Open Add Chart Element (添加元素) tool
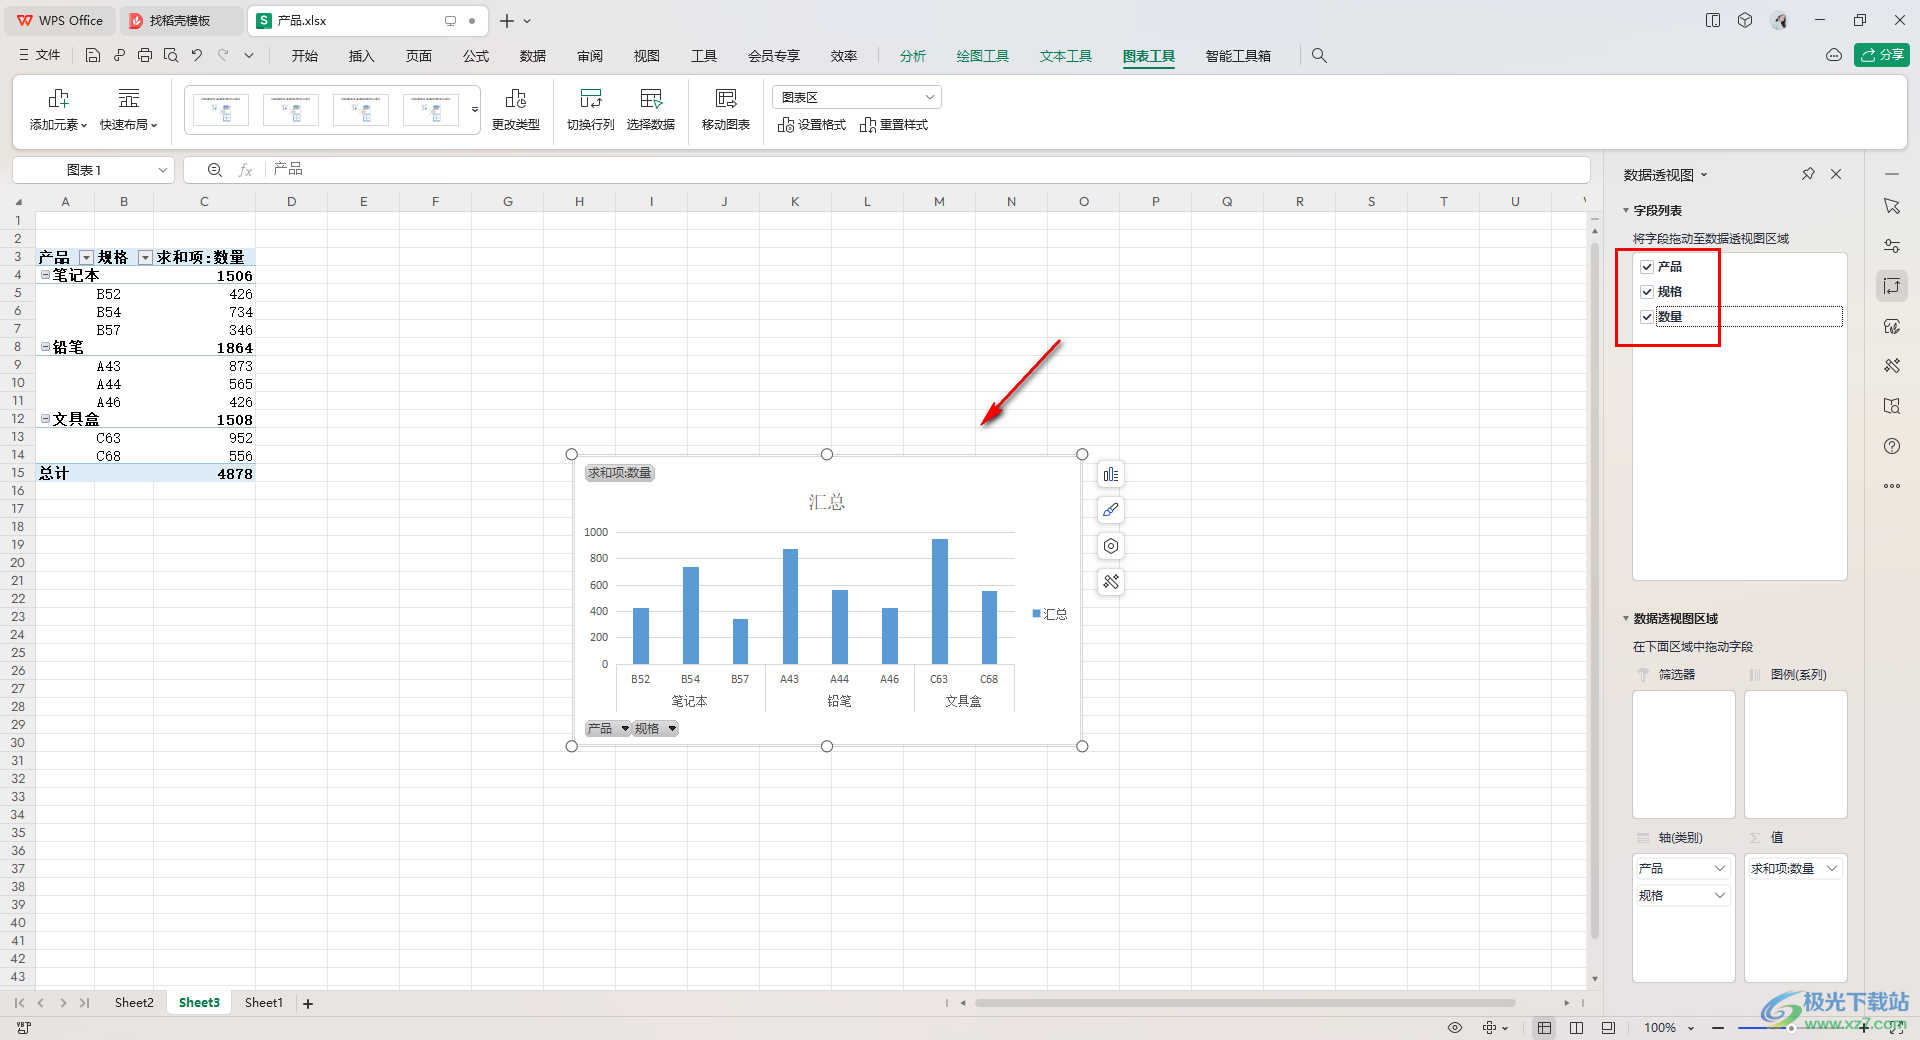Viewport: 1920px width, 1040px height. click(59, 110)
